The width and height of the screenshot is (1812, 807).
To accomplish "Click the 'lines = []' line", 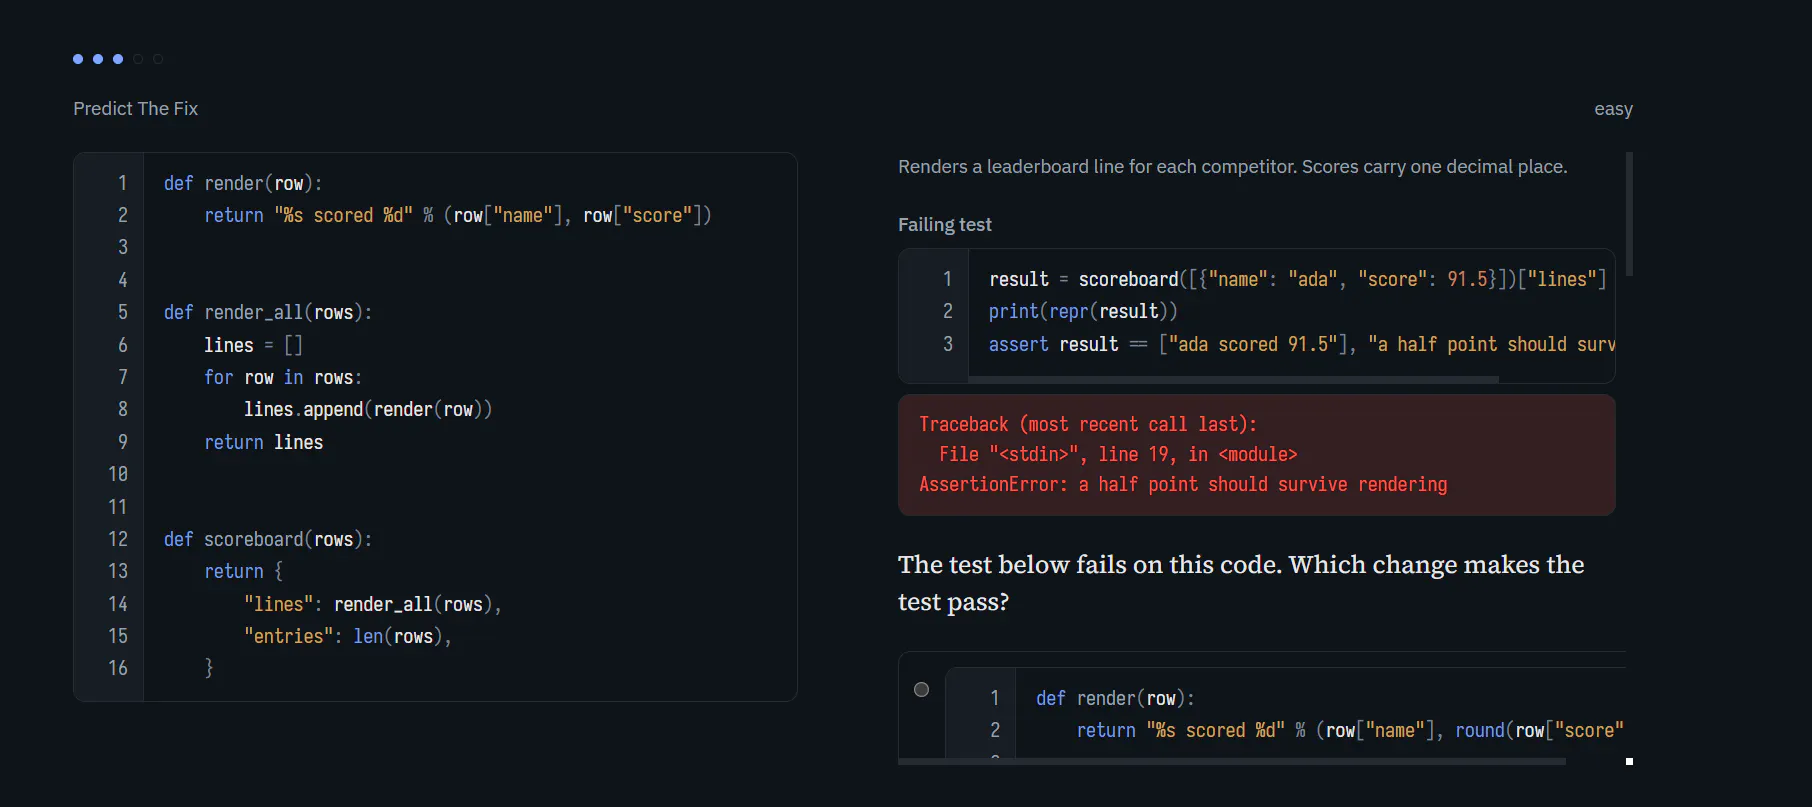I will 253,345.
